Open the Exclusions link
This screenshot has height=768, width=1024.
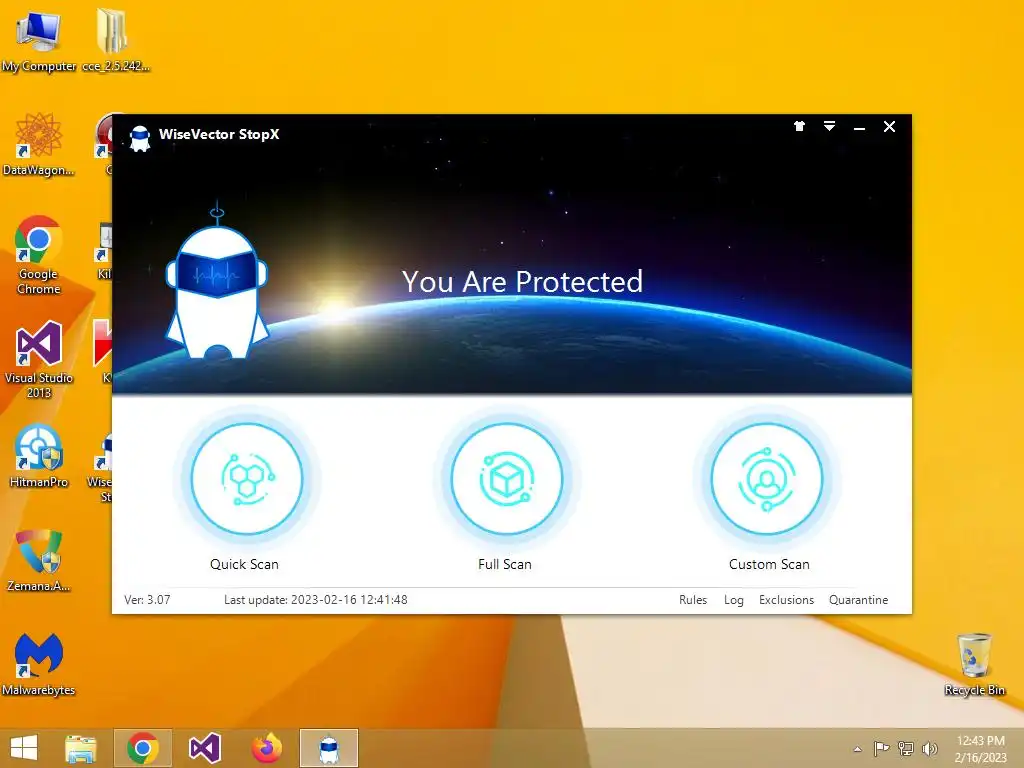(x=786, y=600)
